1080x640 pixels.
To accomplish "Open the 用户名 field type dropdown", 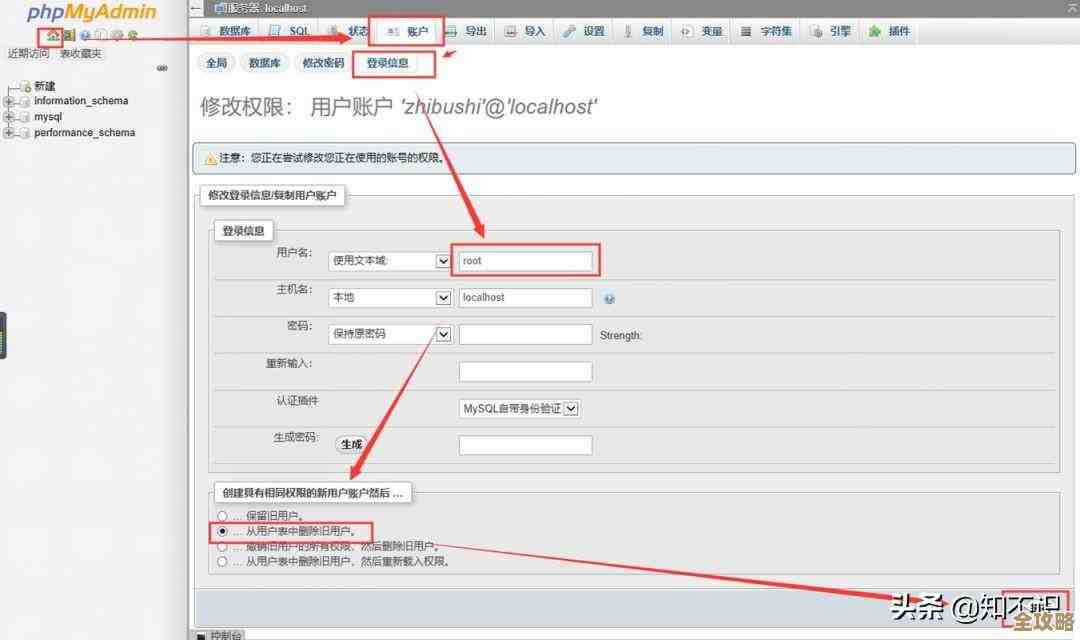I will tap(389, 260).
